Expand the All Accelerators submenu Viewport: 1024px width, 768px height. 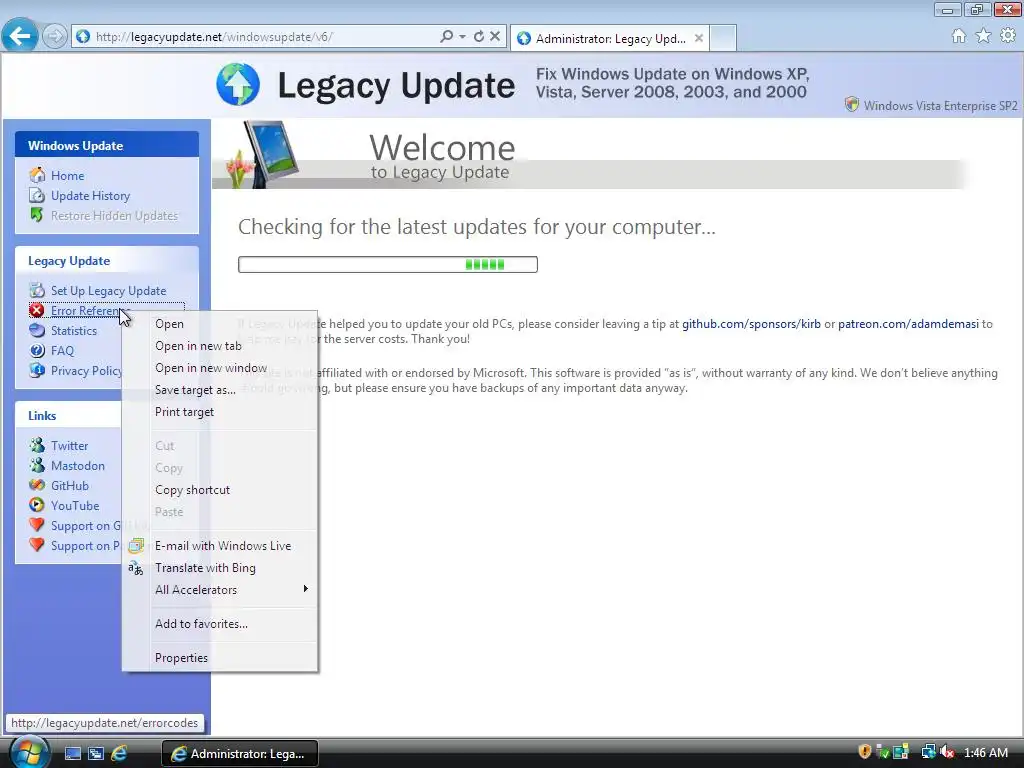(x=220, y=590)
